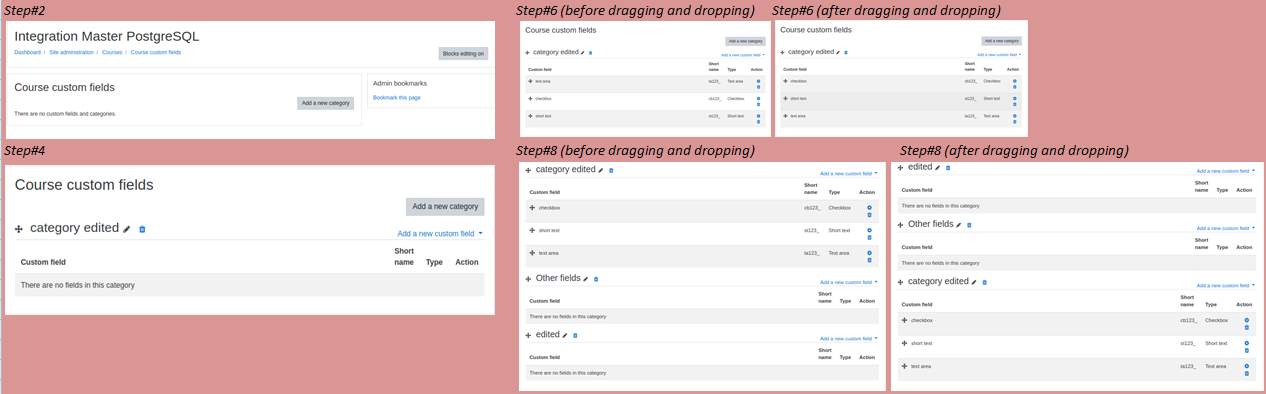This screenshot has width=1266, height=394.
Task: Click trash icon next to Other fields in Step#8 after panel
Action: point(969,225)
